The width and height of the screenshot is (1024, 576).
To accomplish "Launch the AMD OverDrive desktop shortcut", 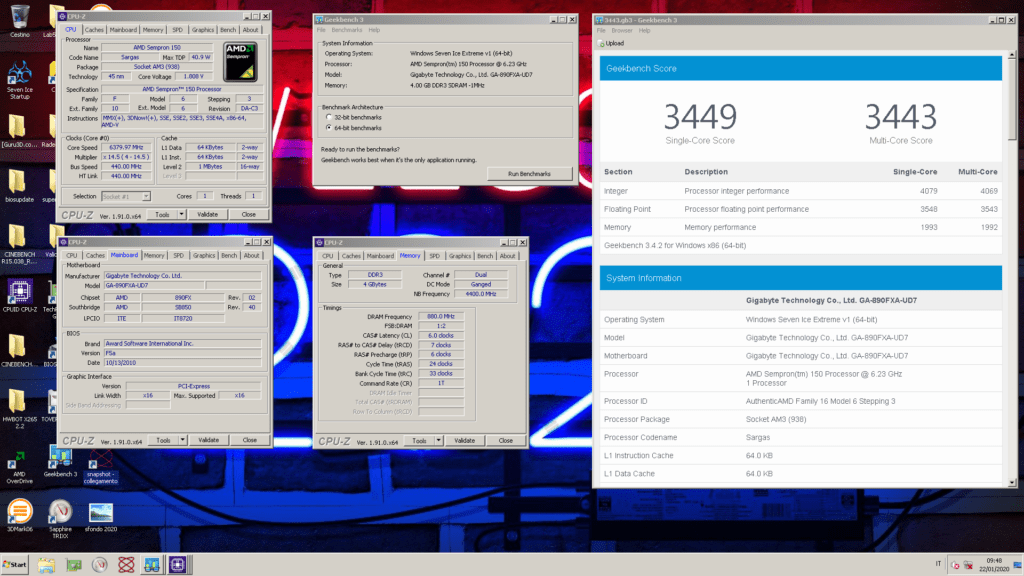I will [20, 466].
